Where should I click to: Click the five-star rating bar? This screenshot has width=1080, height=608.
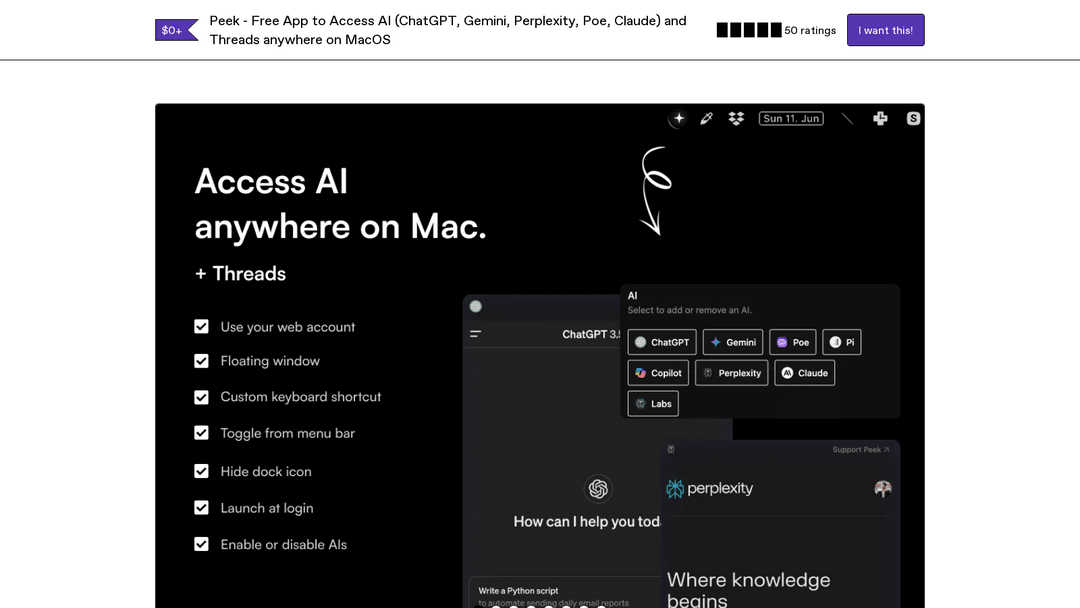click(x=749, y=30)
